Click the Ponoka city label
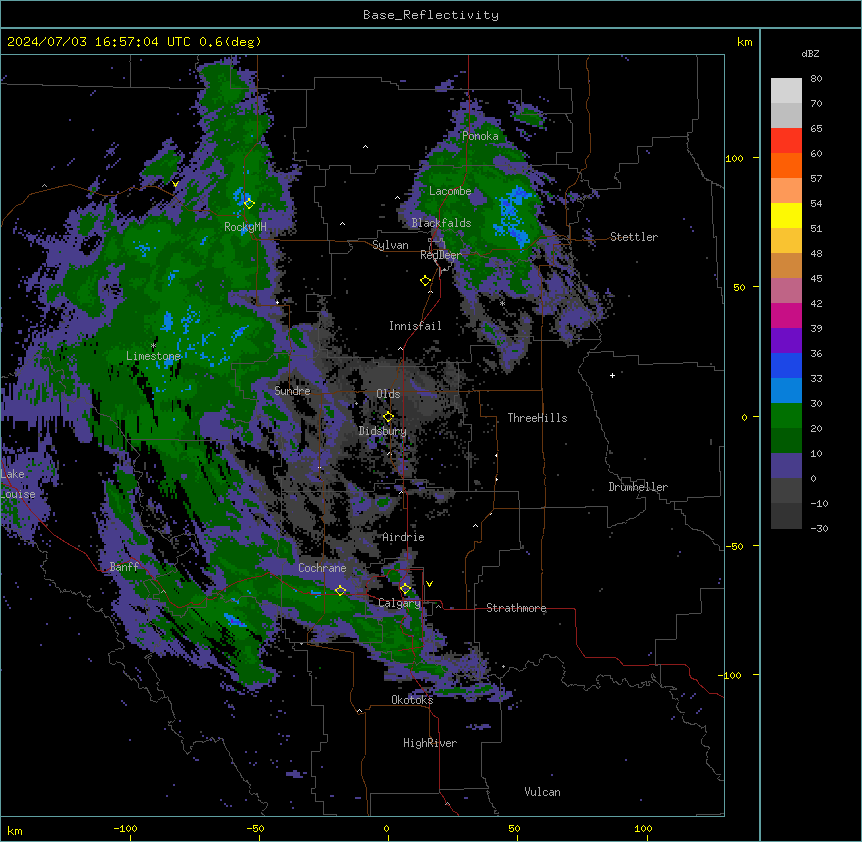Screen dimensions: 862x842 click(x=480, y=136)
